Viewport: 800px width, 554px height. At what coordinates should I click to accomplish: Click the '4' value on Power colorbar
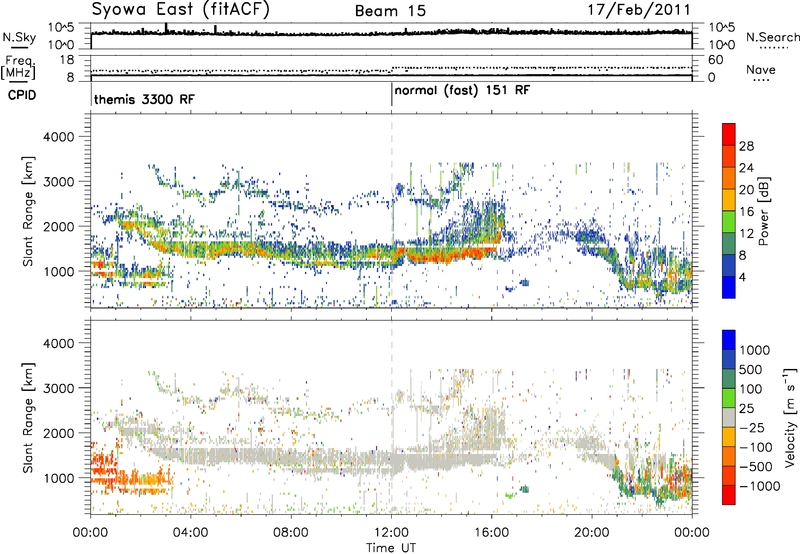pos(743,277)
